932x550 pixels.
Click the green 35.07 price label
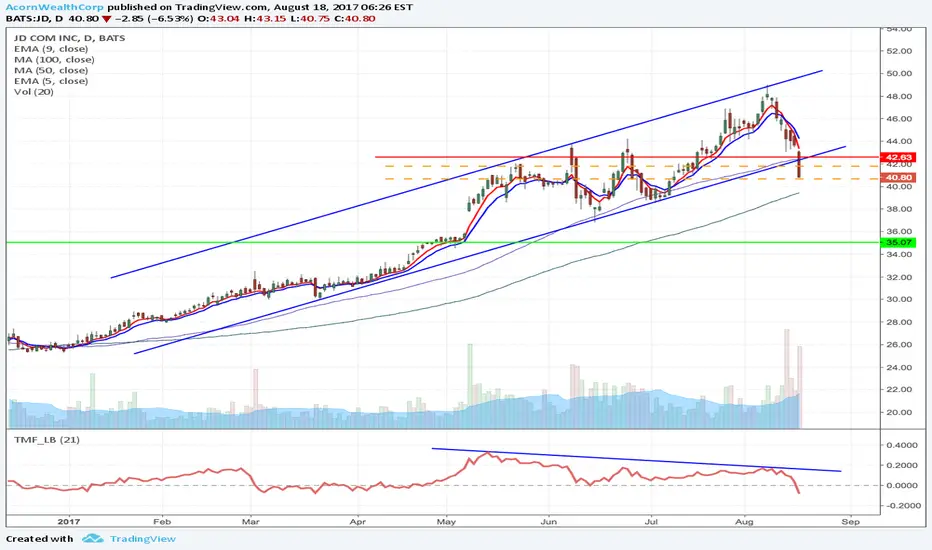pos(899,243)
